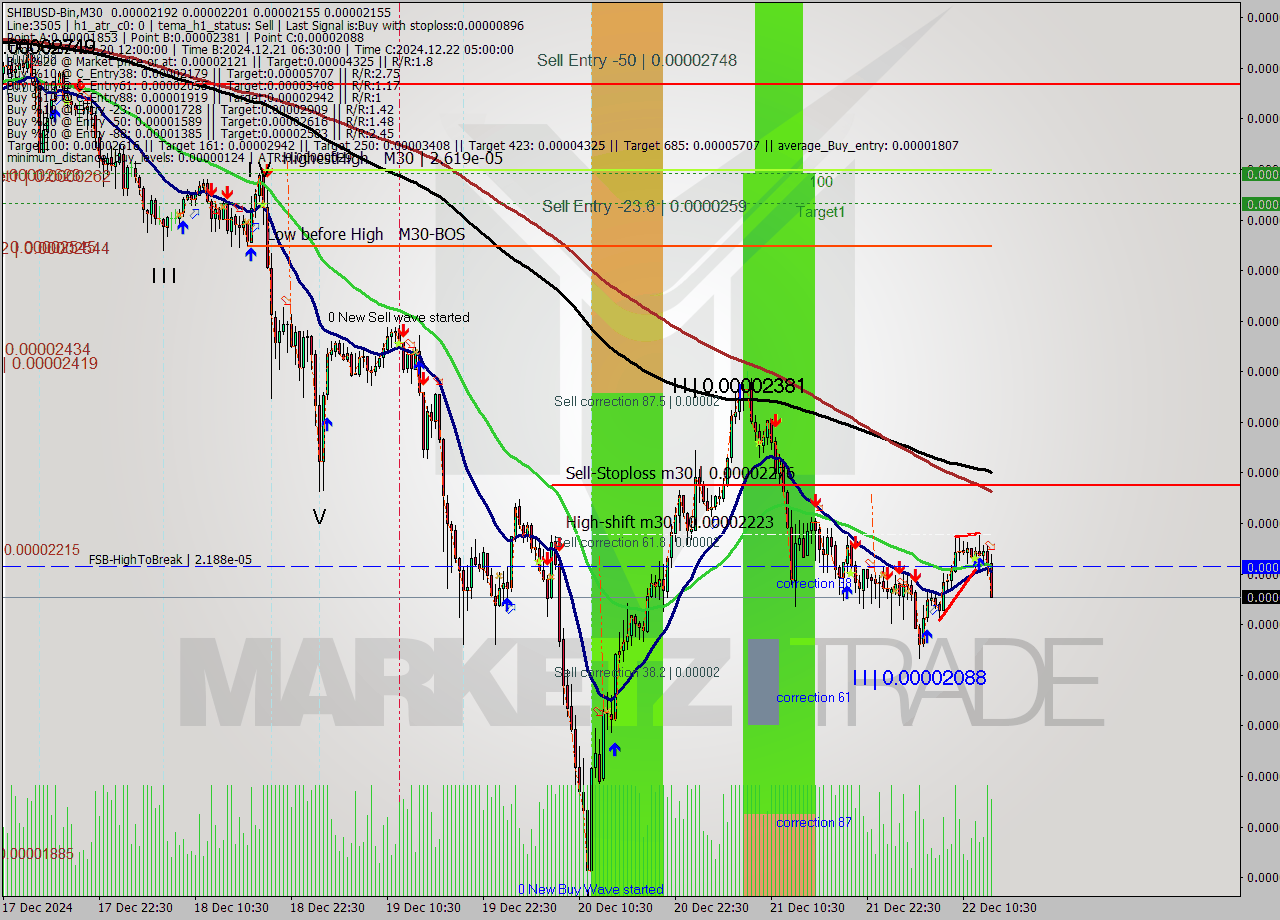Viewport: 1280px width, 920px height.
Task: Click the 'Sell correction 38.2 | 0.00002' label
Action: coord(636,672)
